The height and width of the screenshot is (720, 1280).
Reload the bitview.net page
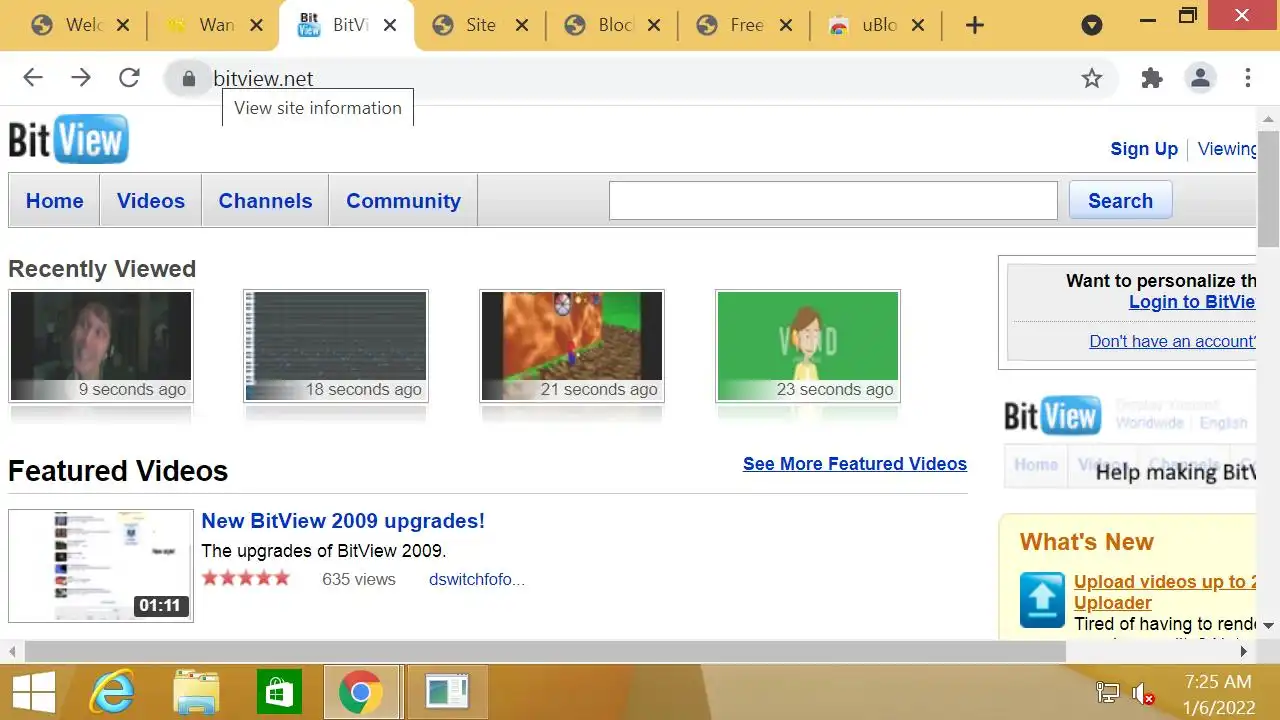(129, 78)
